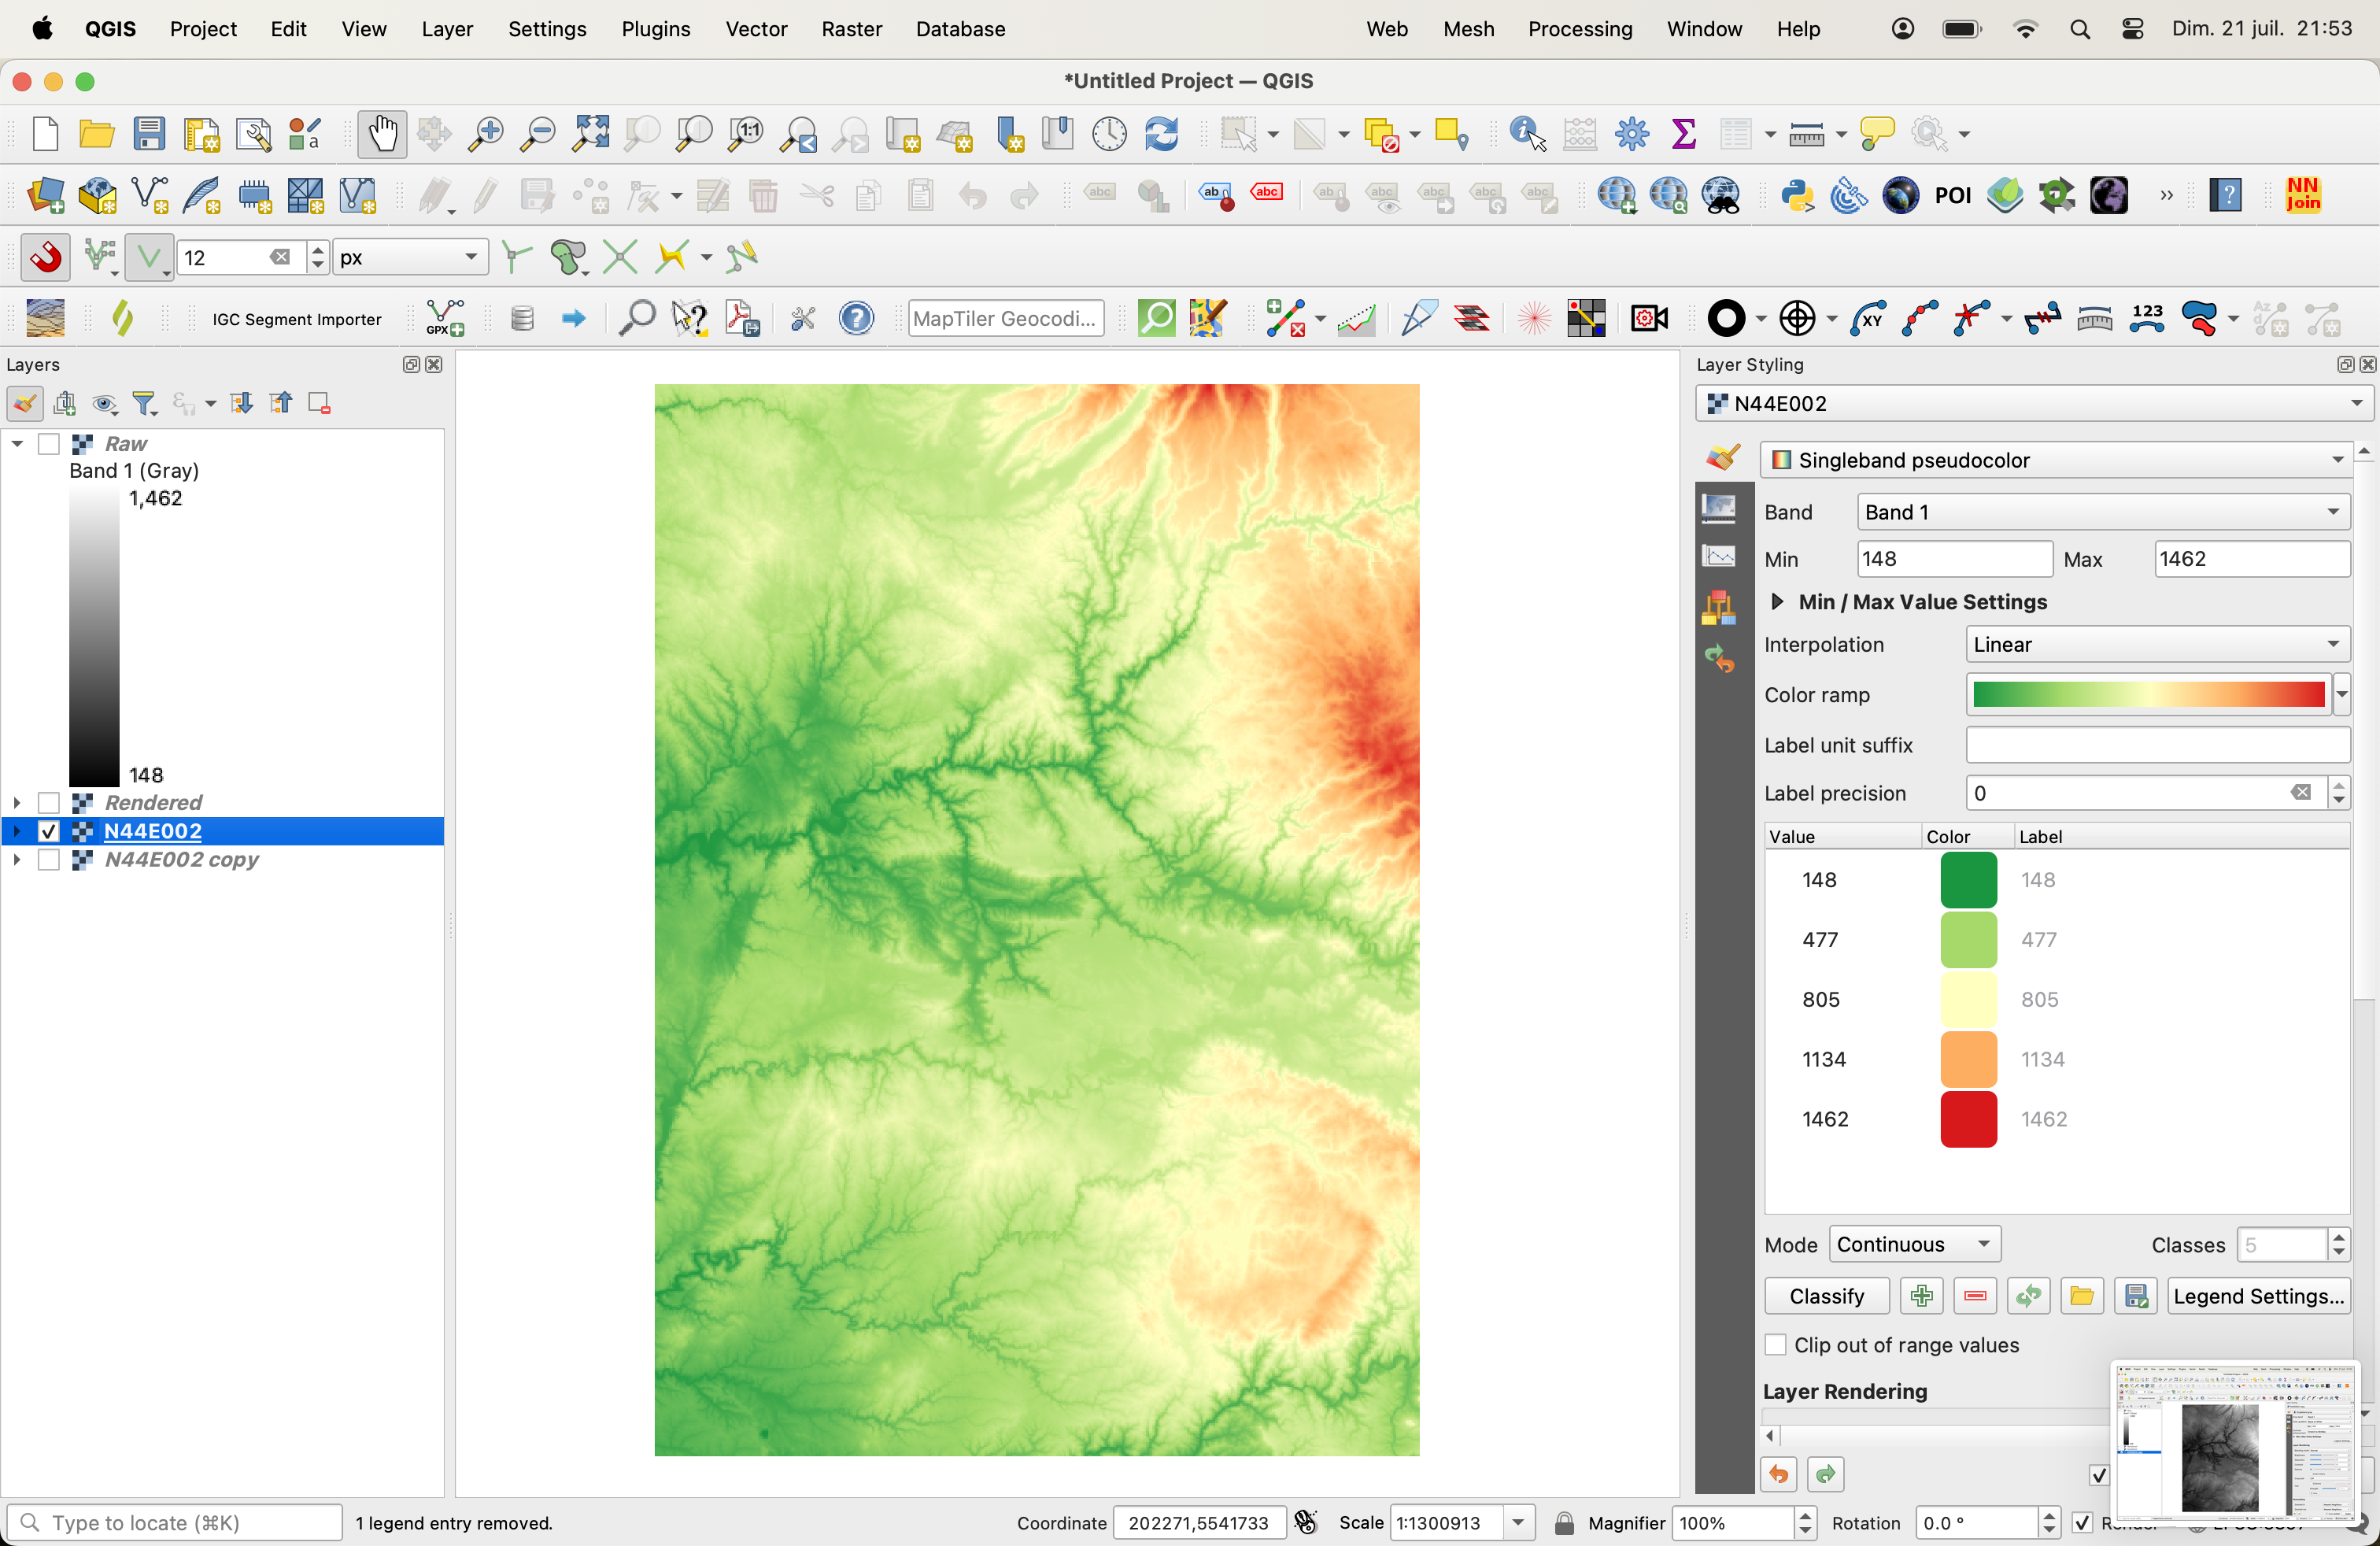
Task: Click the green search plugin icon
Action: 1157,319
